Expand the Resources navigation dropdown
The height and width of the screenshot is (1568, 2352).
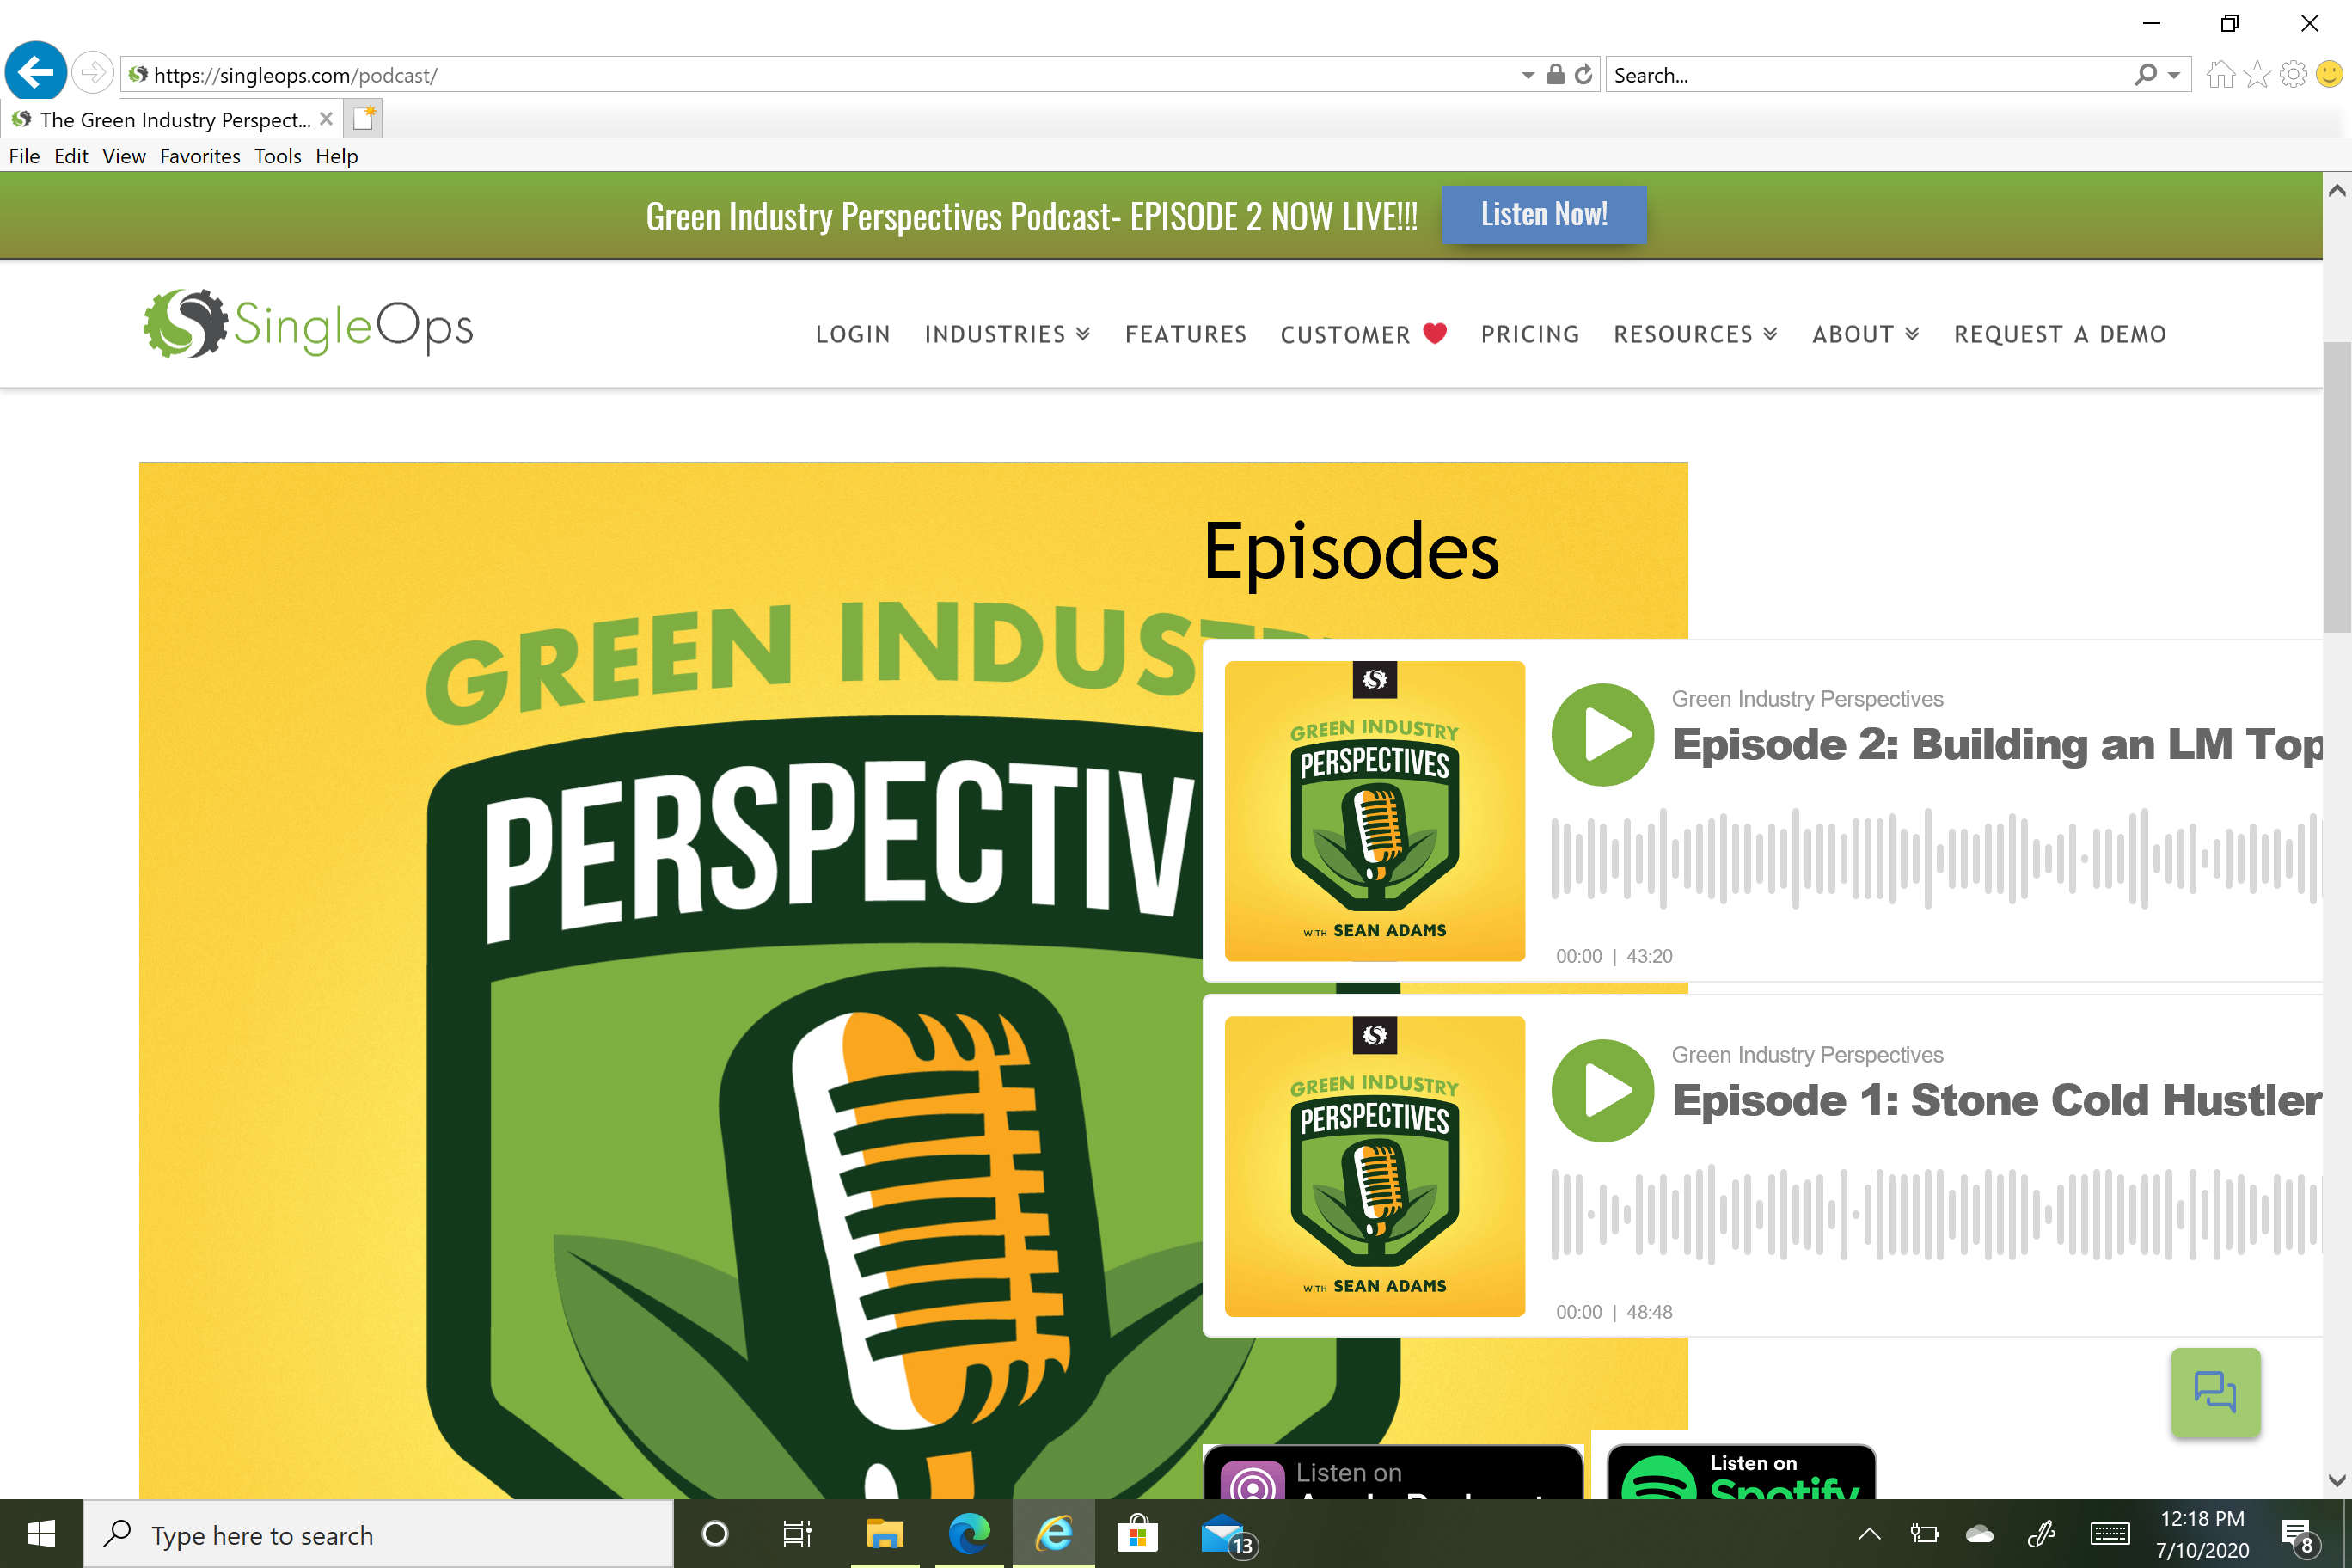tap(1695, 334)
